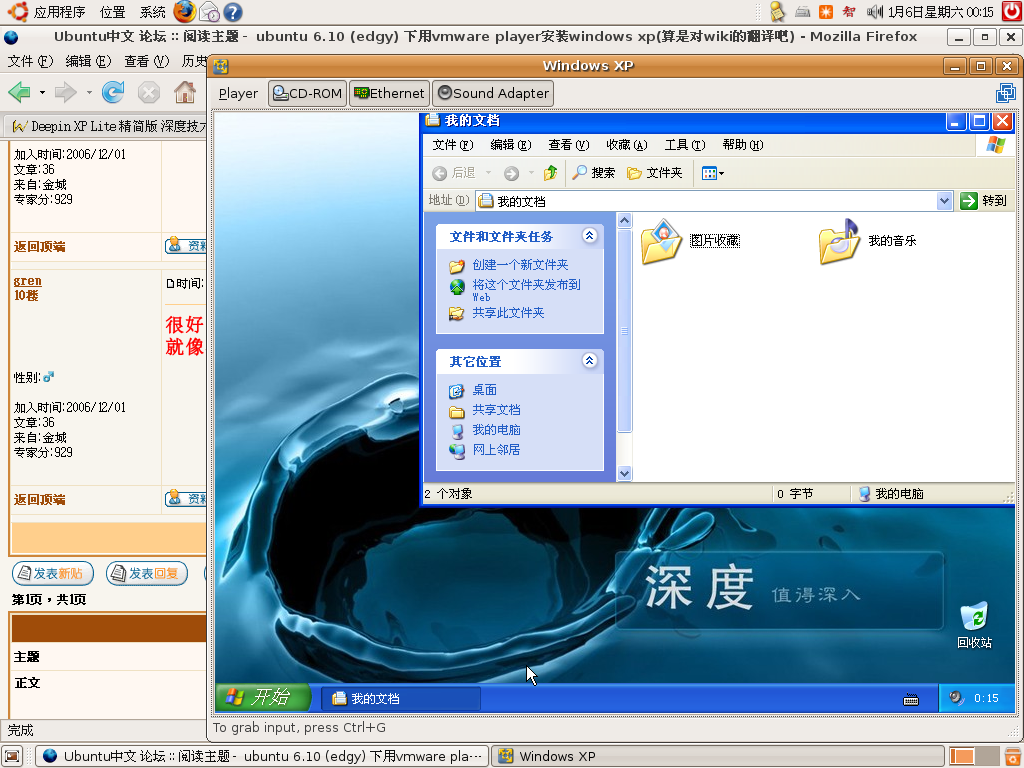Click the 发表新贴 button
This screenshot has width=1024, height=768.
point(53,573)
